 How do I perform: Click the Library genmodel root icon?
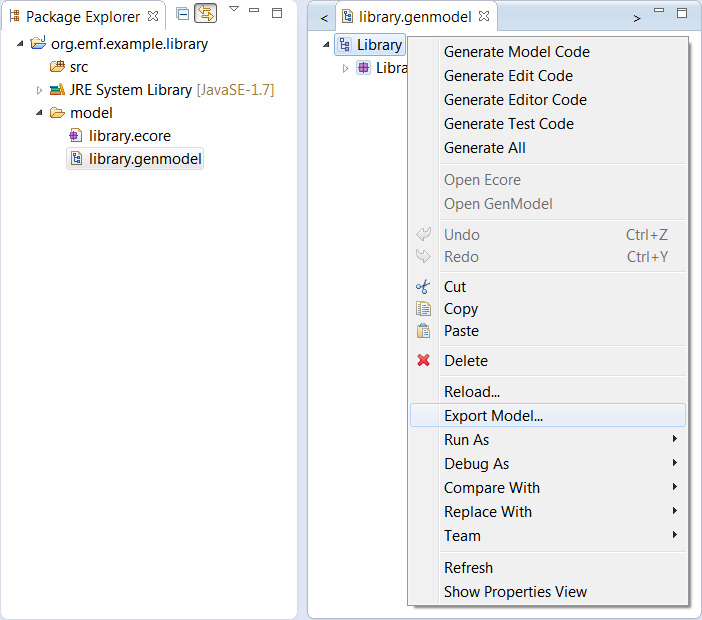tap(345, 45)
